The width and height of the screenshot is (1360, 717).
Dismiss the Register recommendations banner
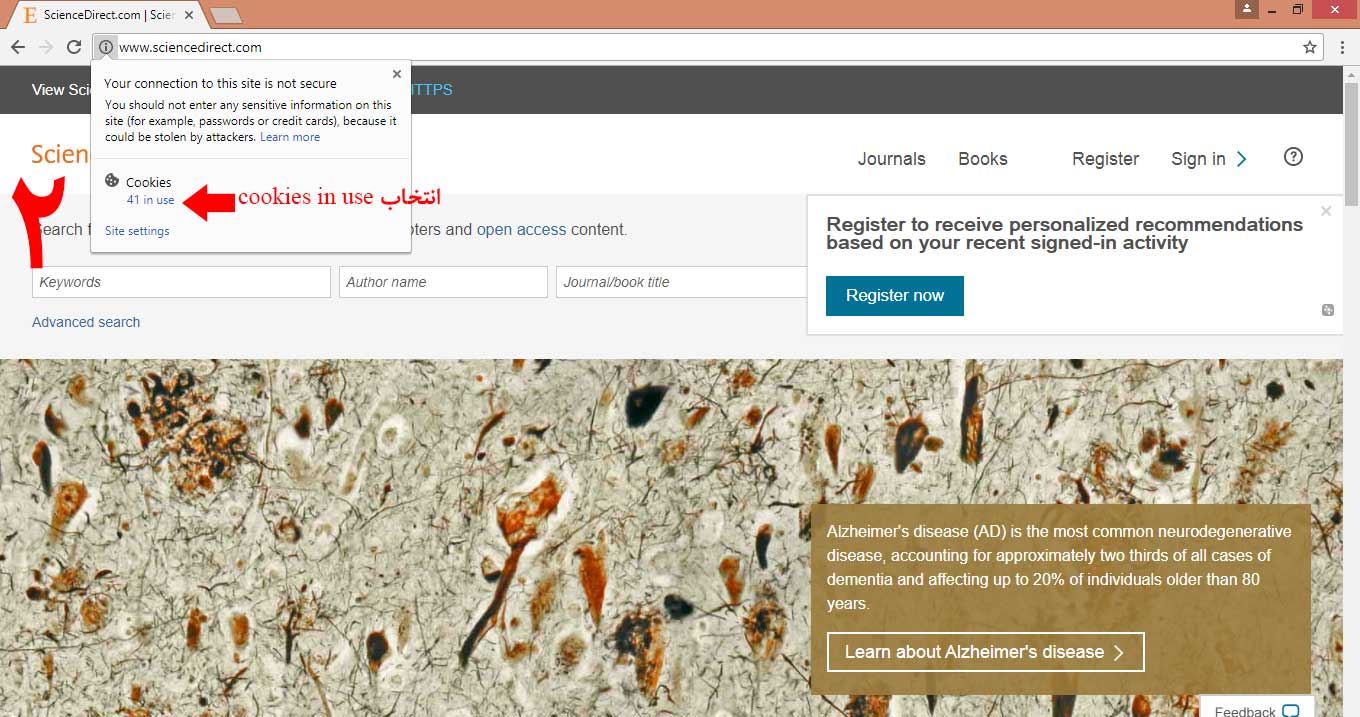(1326, 211)
